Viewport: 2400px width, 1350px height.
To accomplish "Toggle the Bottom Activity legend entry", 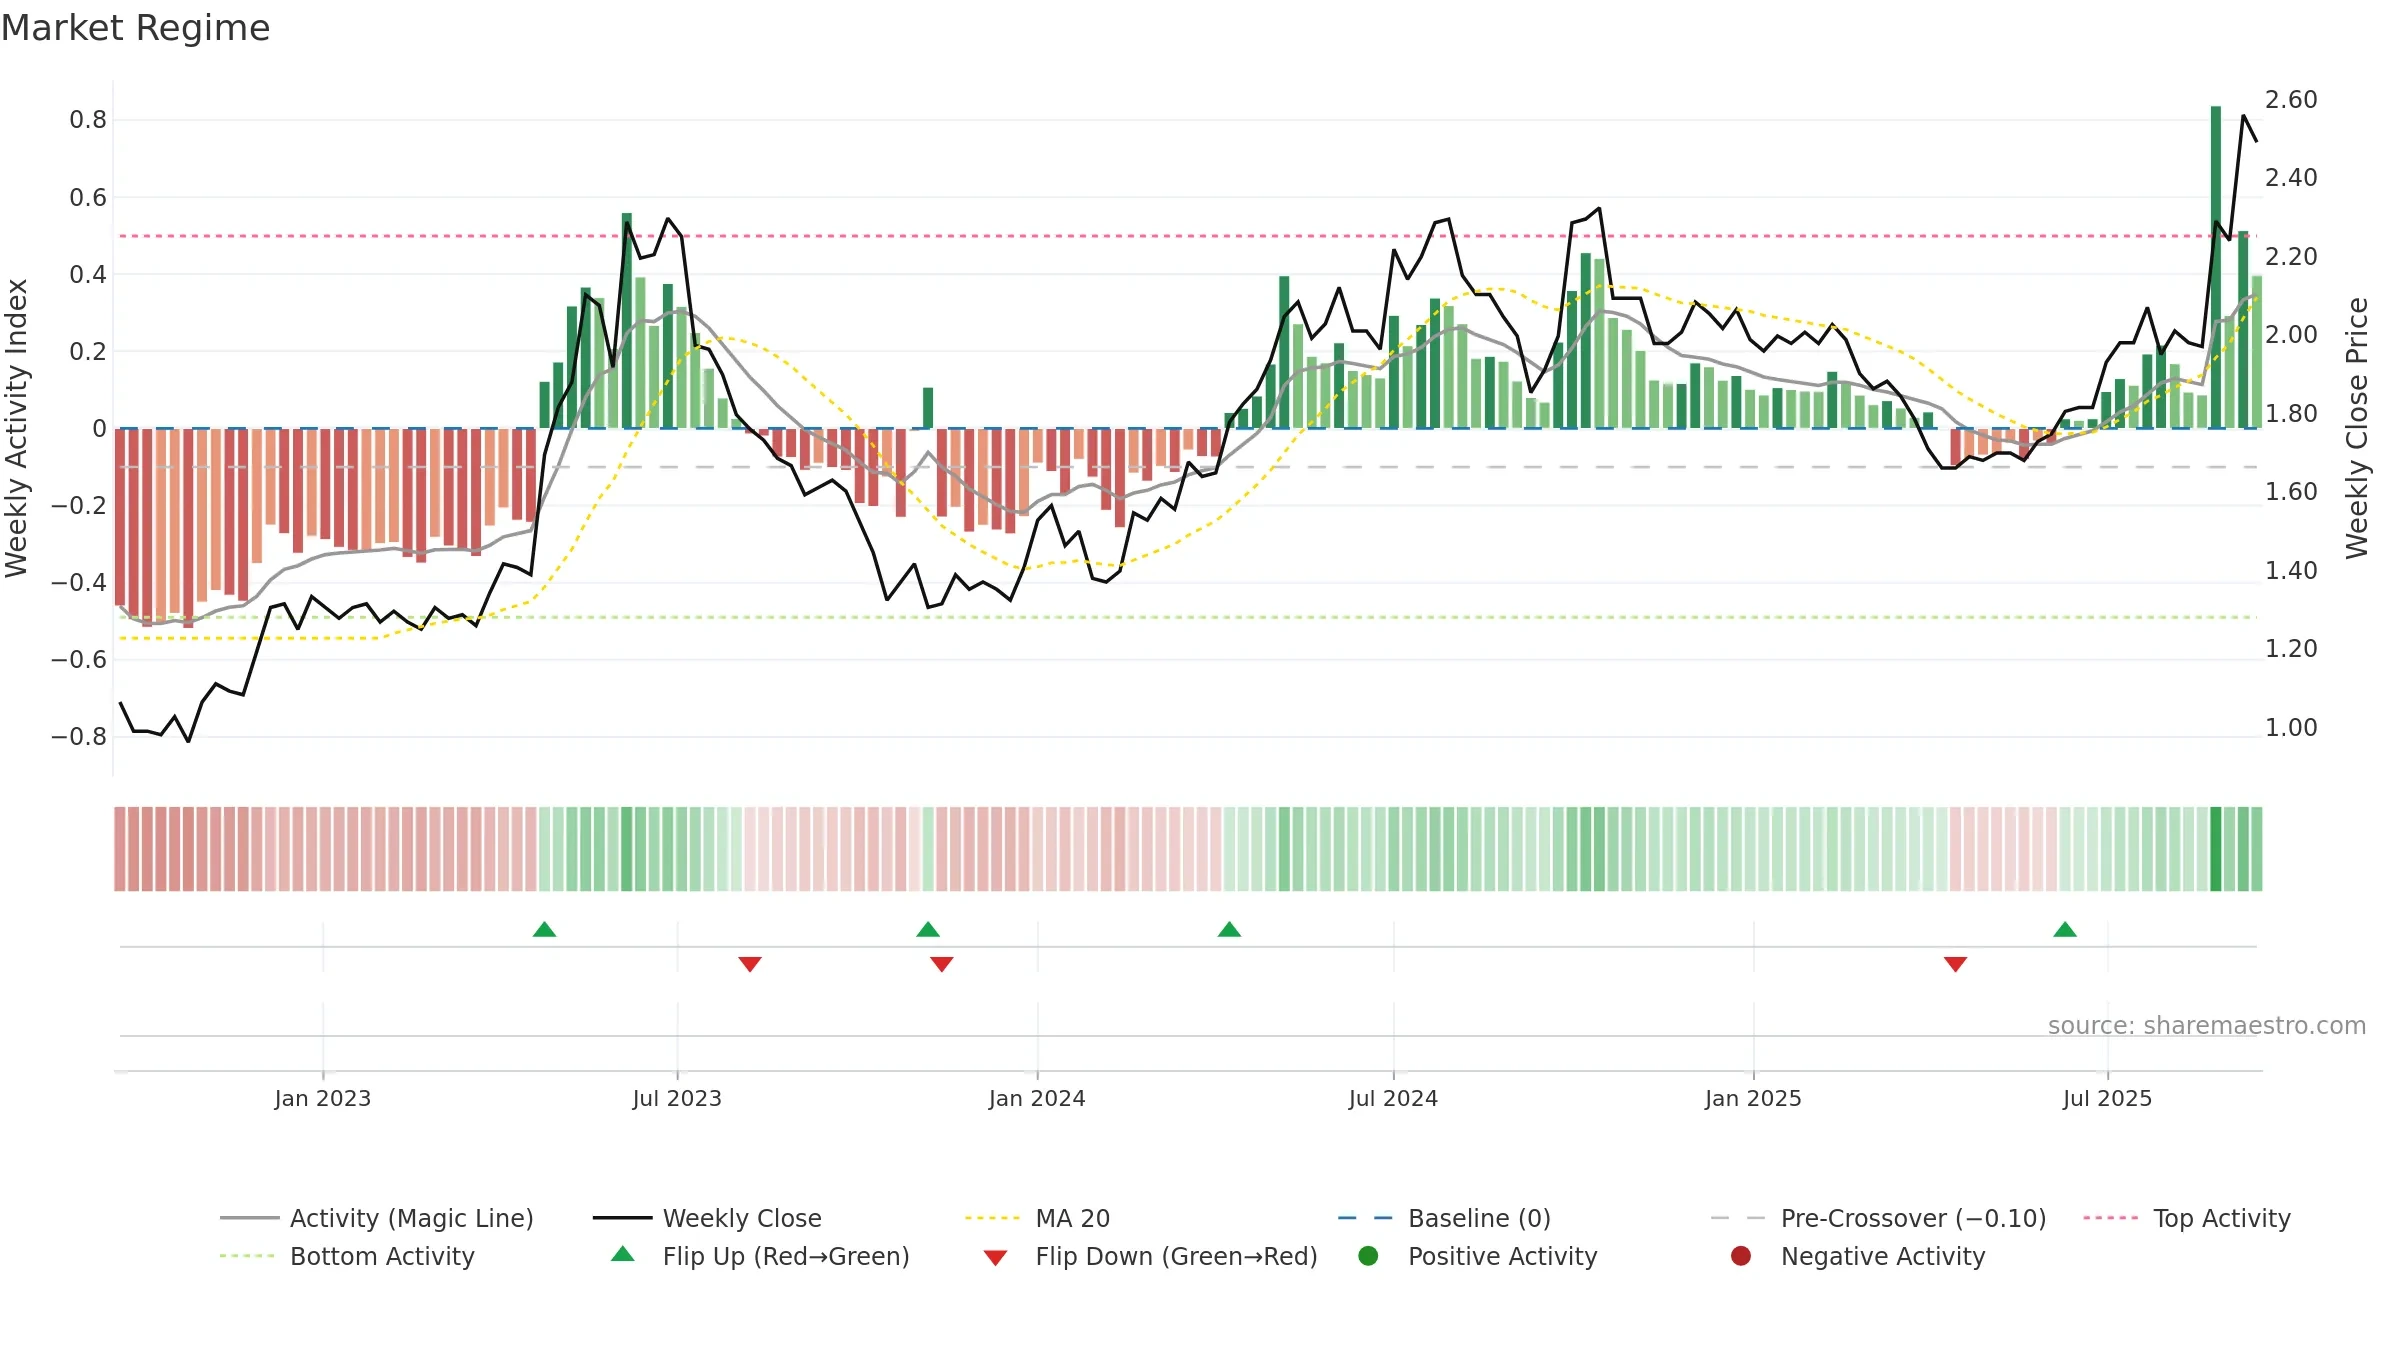I will click(347, 1256).
